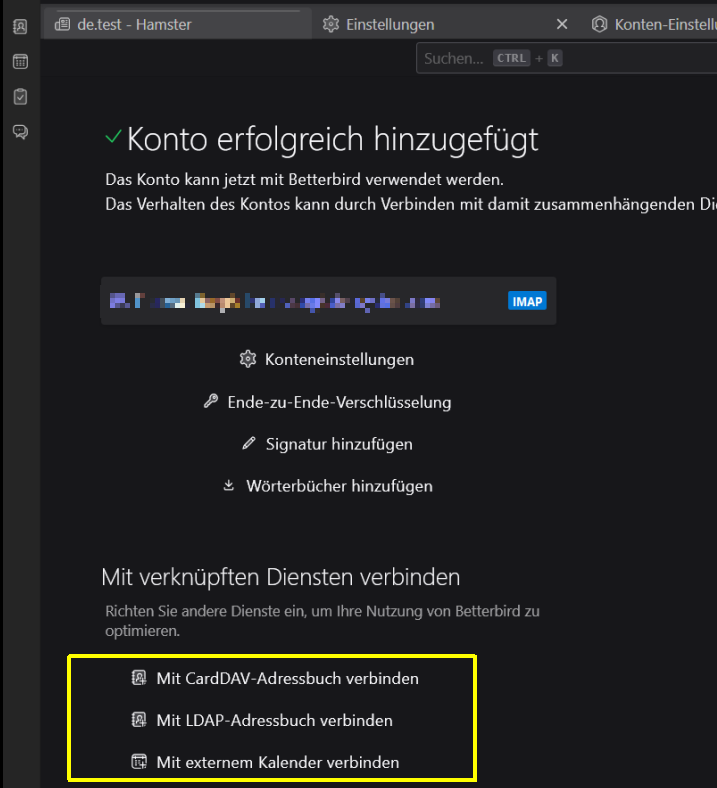
Task: Click the pencil icon for signature
Action: tap(249, 443)
